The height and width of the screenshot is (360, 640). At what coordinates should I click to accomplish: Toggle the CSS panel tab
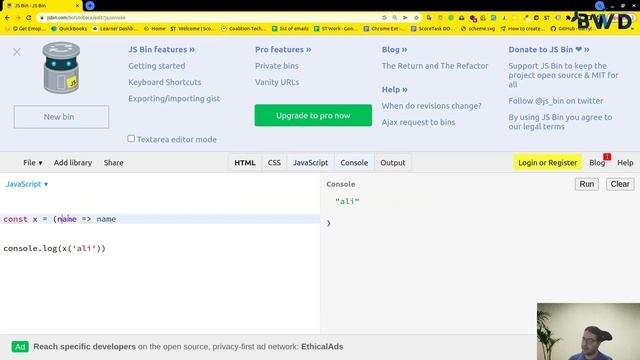(x=274, y=162)
